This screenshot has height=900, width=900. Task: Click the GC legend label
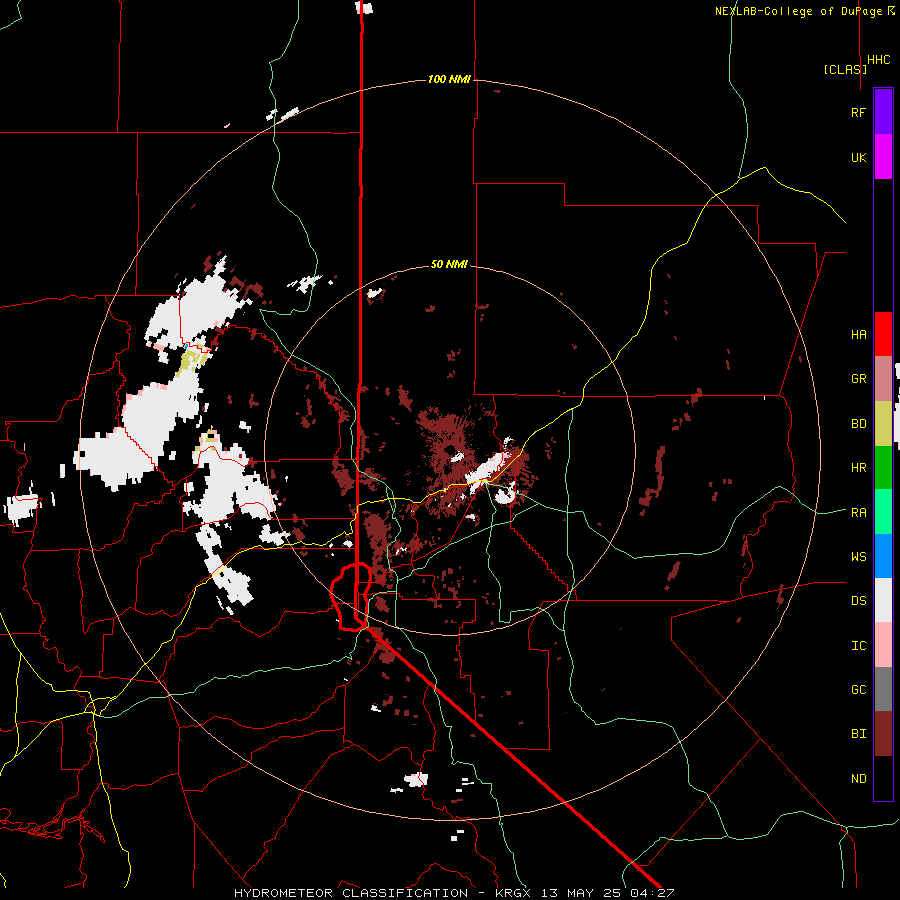click(x=858, y=690)
